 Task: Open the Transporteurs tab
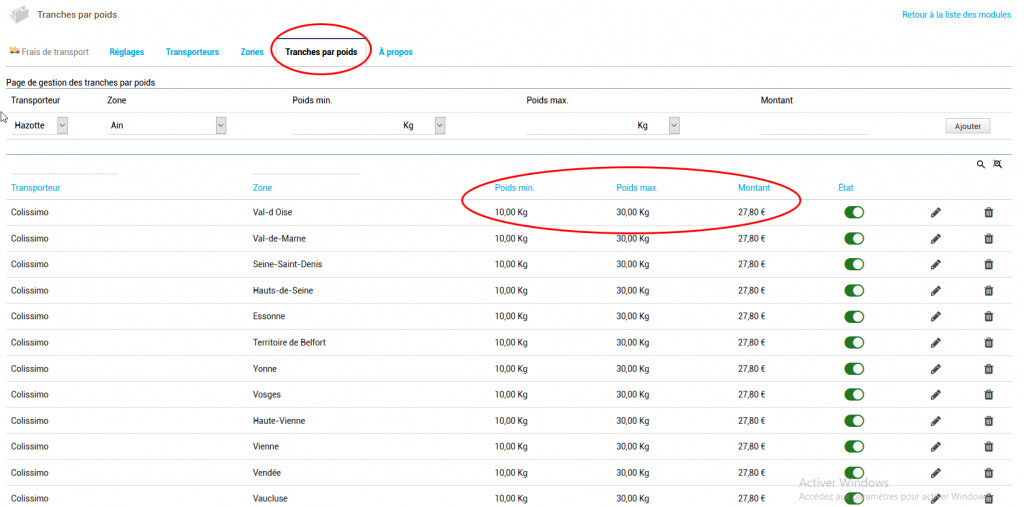pyautogui.click(x=192, y=52)
